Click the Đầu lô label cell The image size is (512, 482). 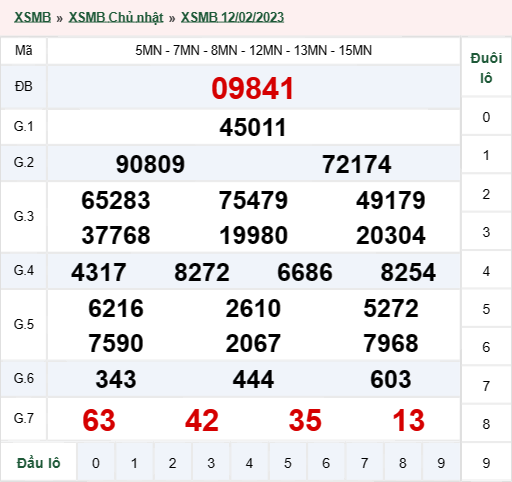[x=39, y=463]
